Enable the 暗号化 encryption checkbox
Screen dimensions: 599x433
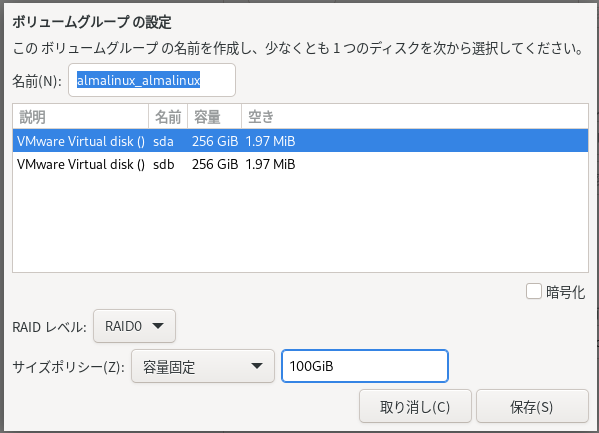(533, 292)
